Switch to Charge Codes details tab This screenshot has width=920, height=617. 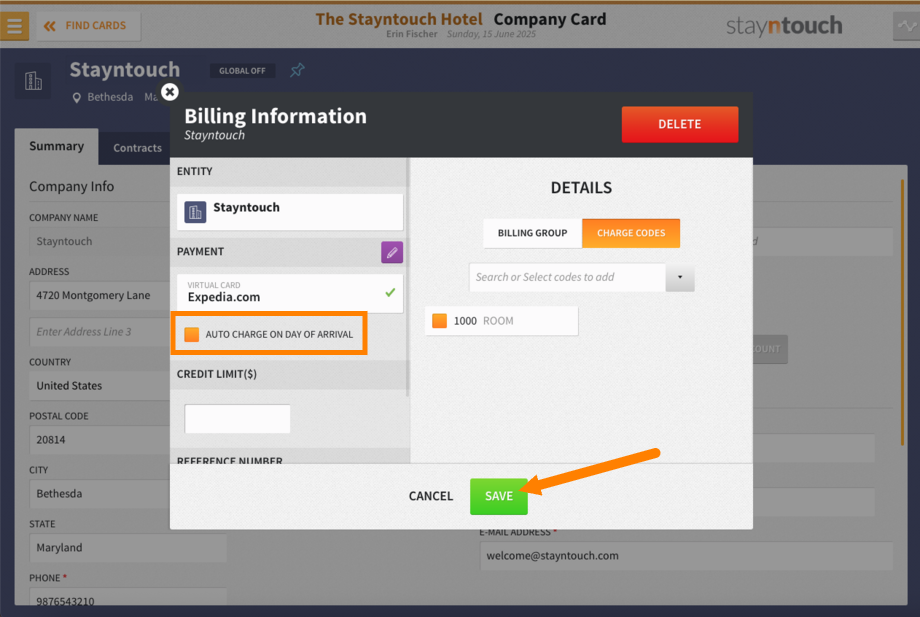click(x=631, y=233)
